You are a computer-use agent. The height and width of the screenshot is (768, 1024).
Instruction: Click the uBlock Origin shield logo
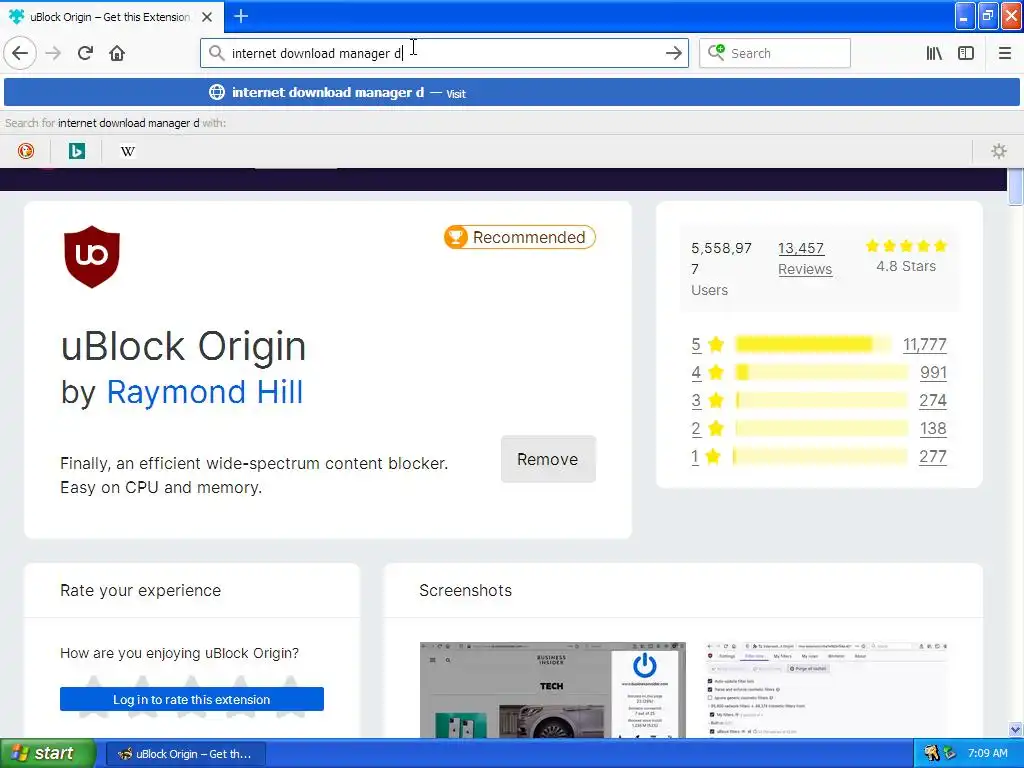pyautogui.click(x=91, y=257)
